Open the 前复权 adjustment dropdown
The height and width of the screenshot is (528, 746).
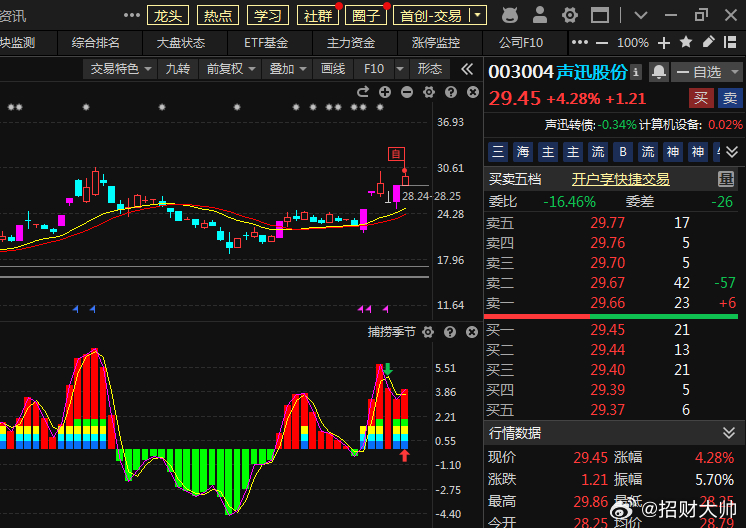(x=229, y=69)
